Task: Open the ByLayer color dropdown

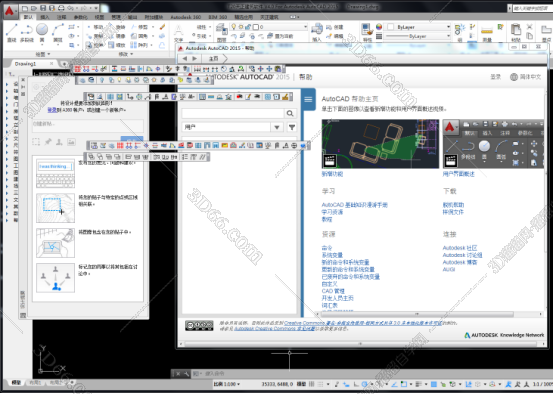Action: (x=448, y=27)
